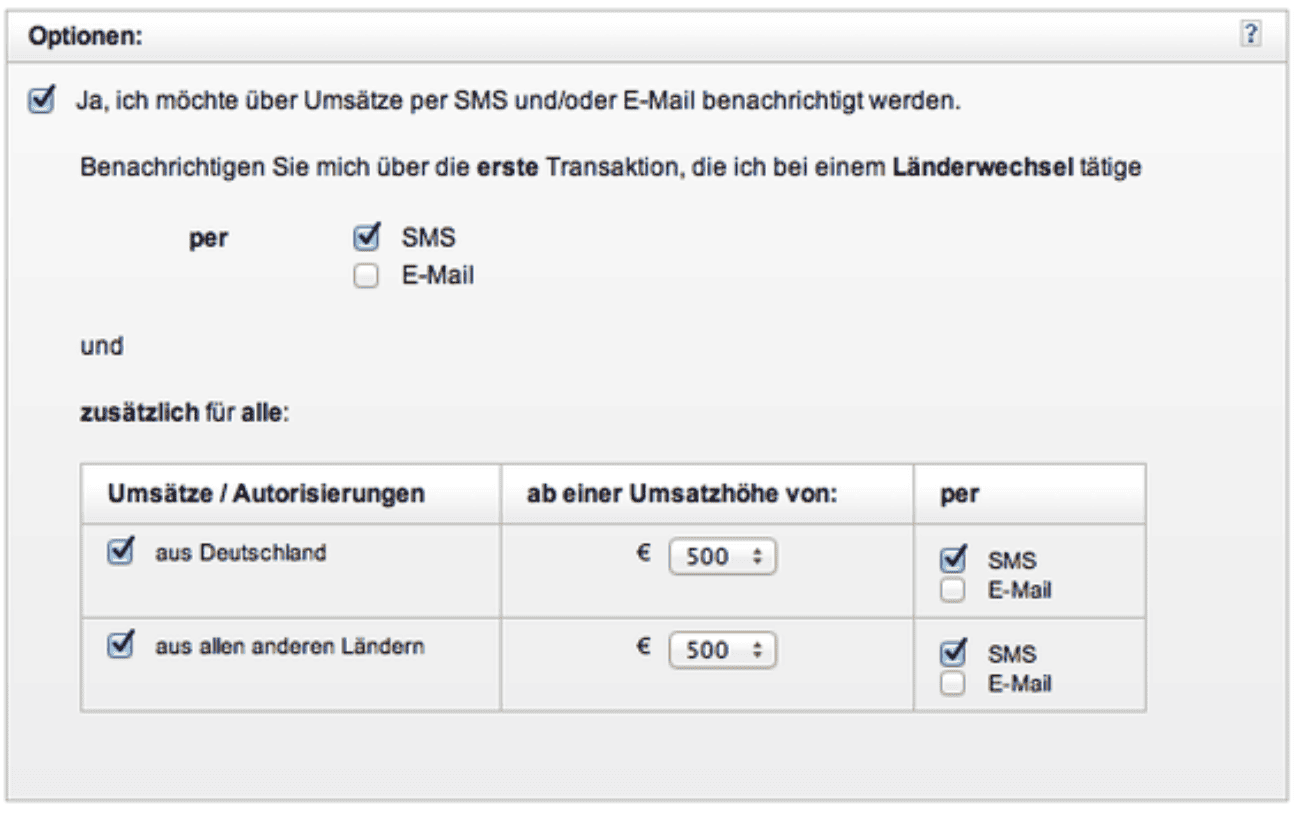Click the 'zusätzlich für alle:' text
The width and height of the screenshot is (1300, 816).
(x=184, y=414)
